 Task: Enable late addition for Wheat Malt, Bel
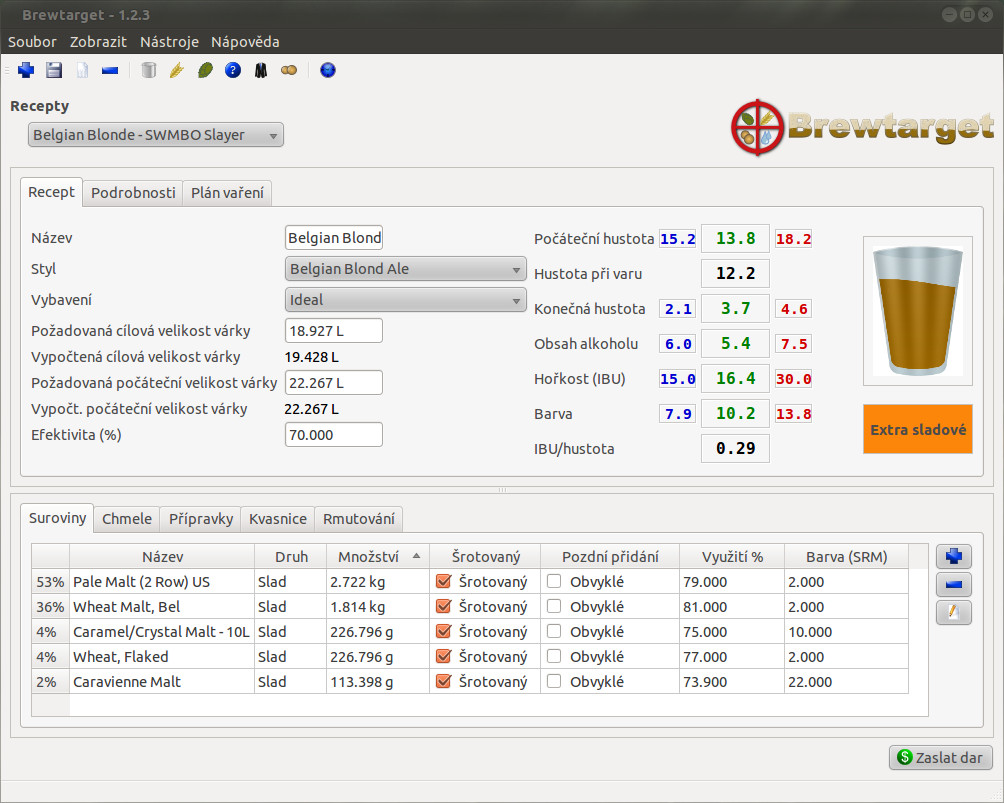pyautogui.click(x=554, y=606)
